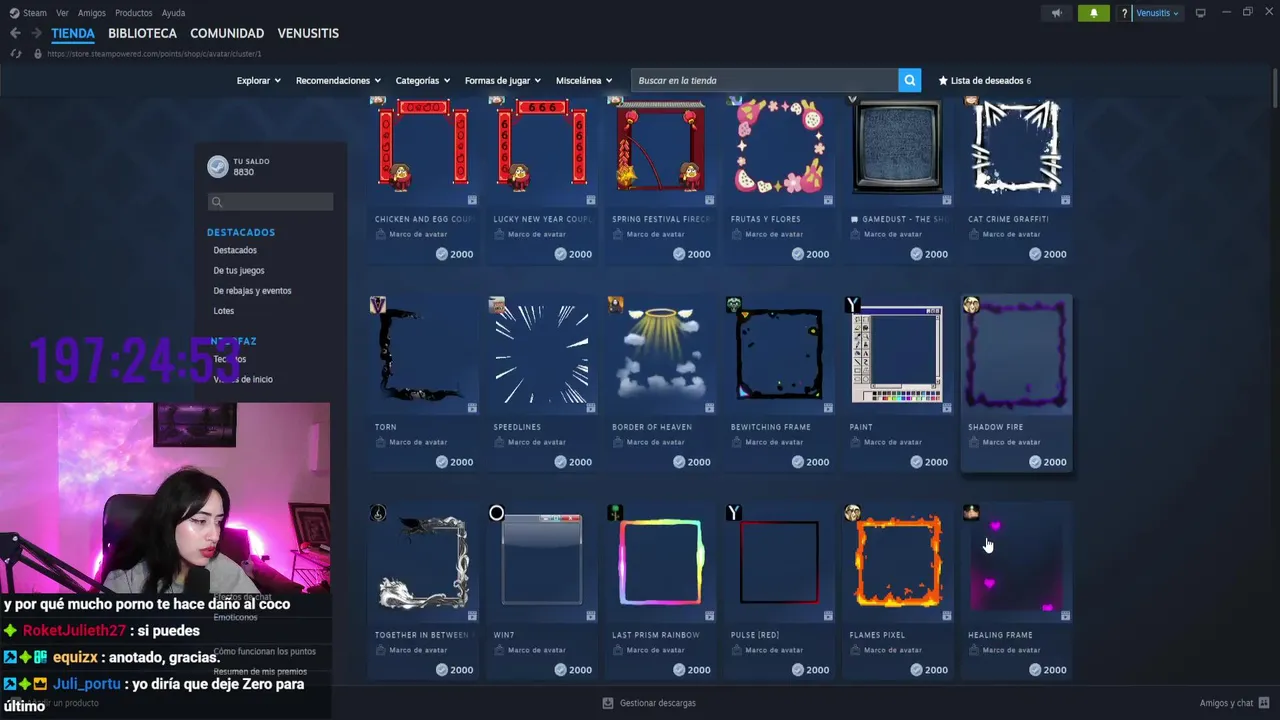Select the Win7 avatar frame
This screenshot has width=1280, height=720.
[541, 563]
